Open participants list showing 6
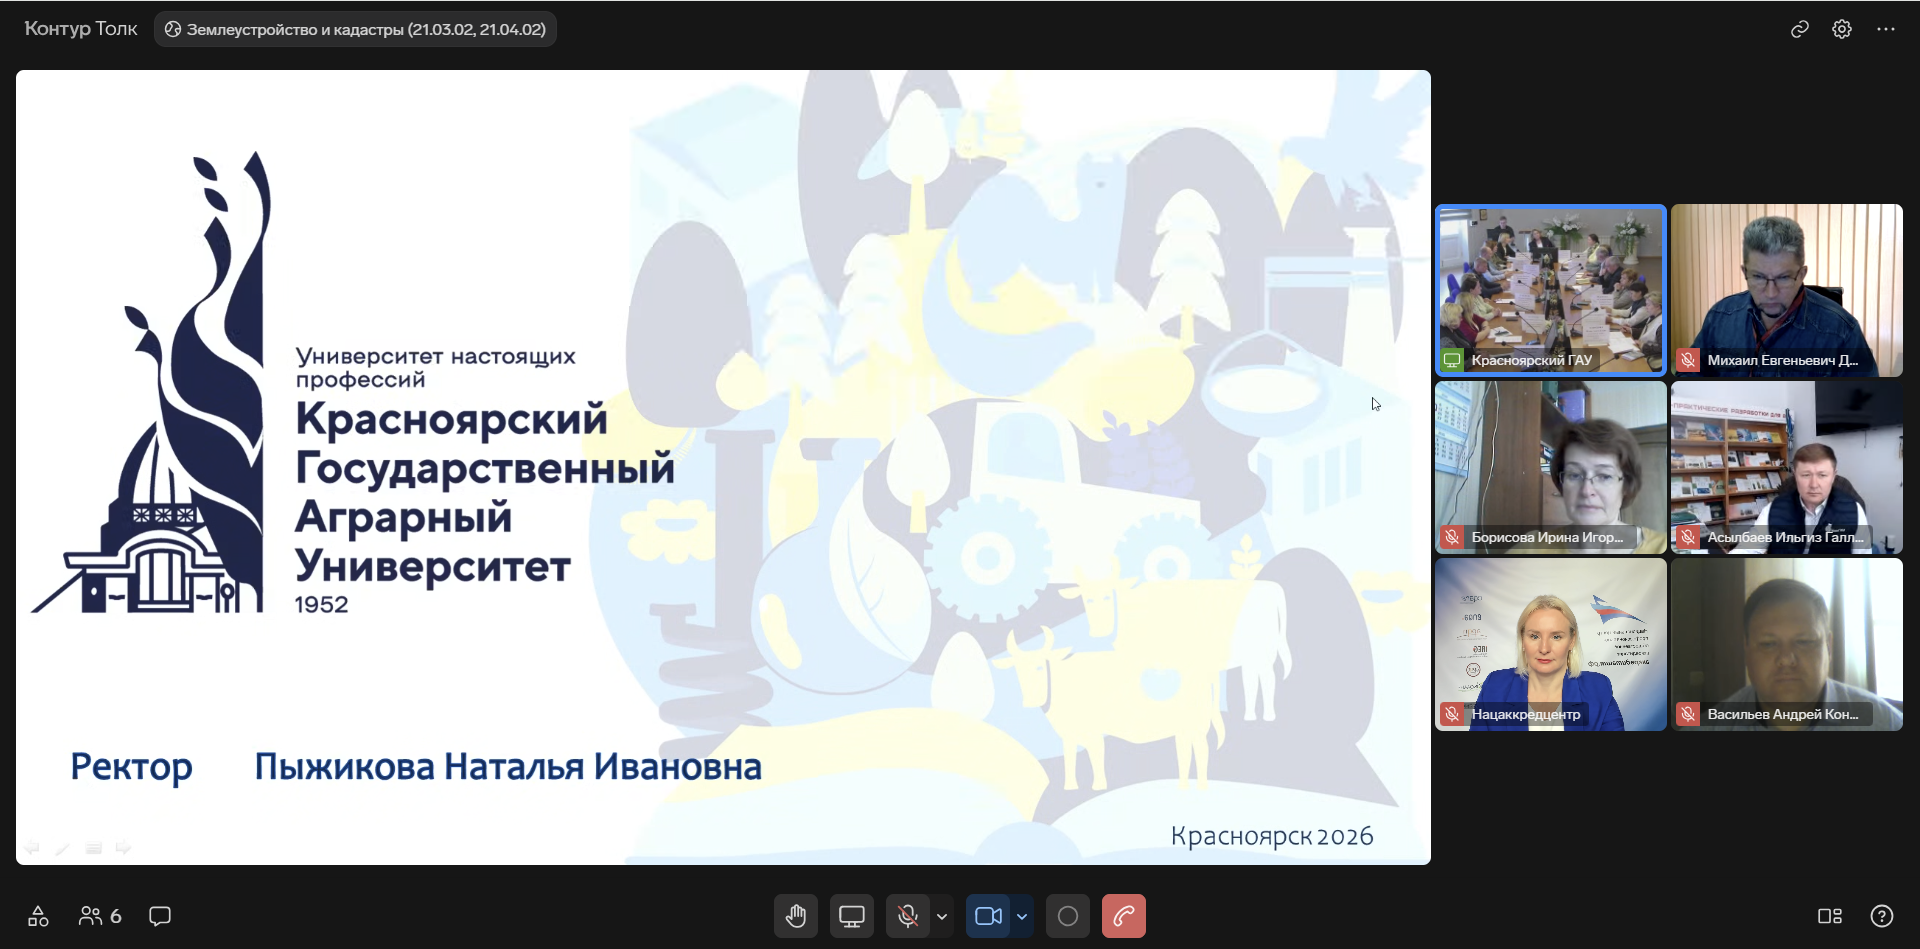Image resolution: width=1920 pixels, height=949 pixels. click(x=100, y=916)
